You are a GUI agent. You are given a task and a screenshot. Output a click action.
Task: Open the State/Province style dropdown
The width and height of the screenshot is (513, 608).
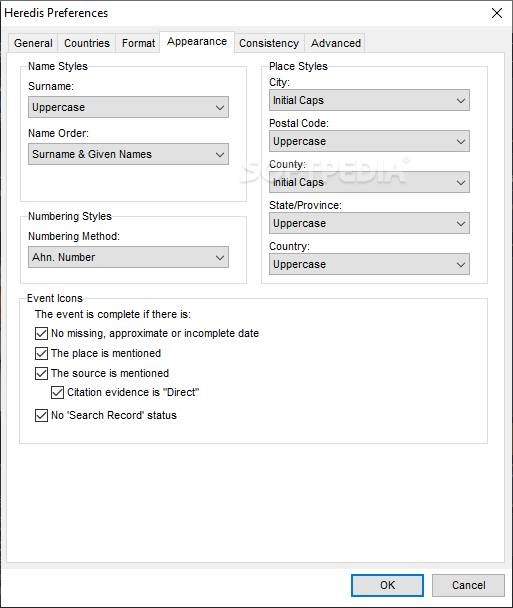pos(369,223)
